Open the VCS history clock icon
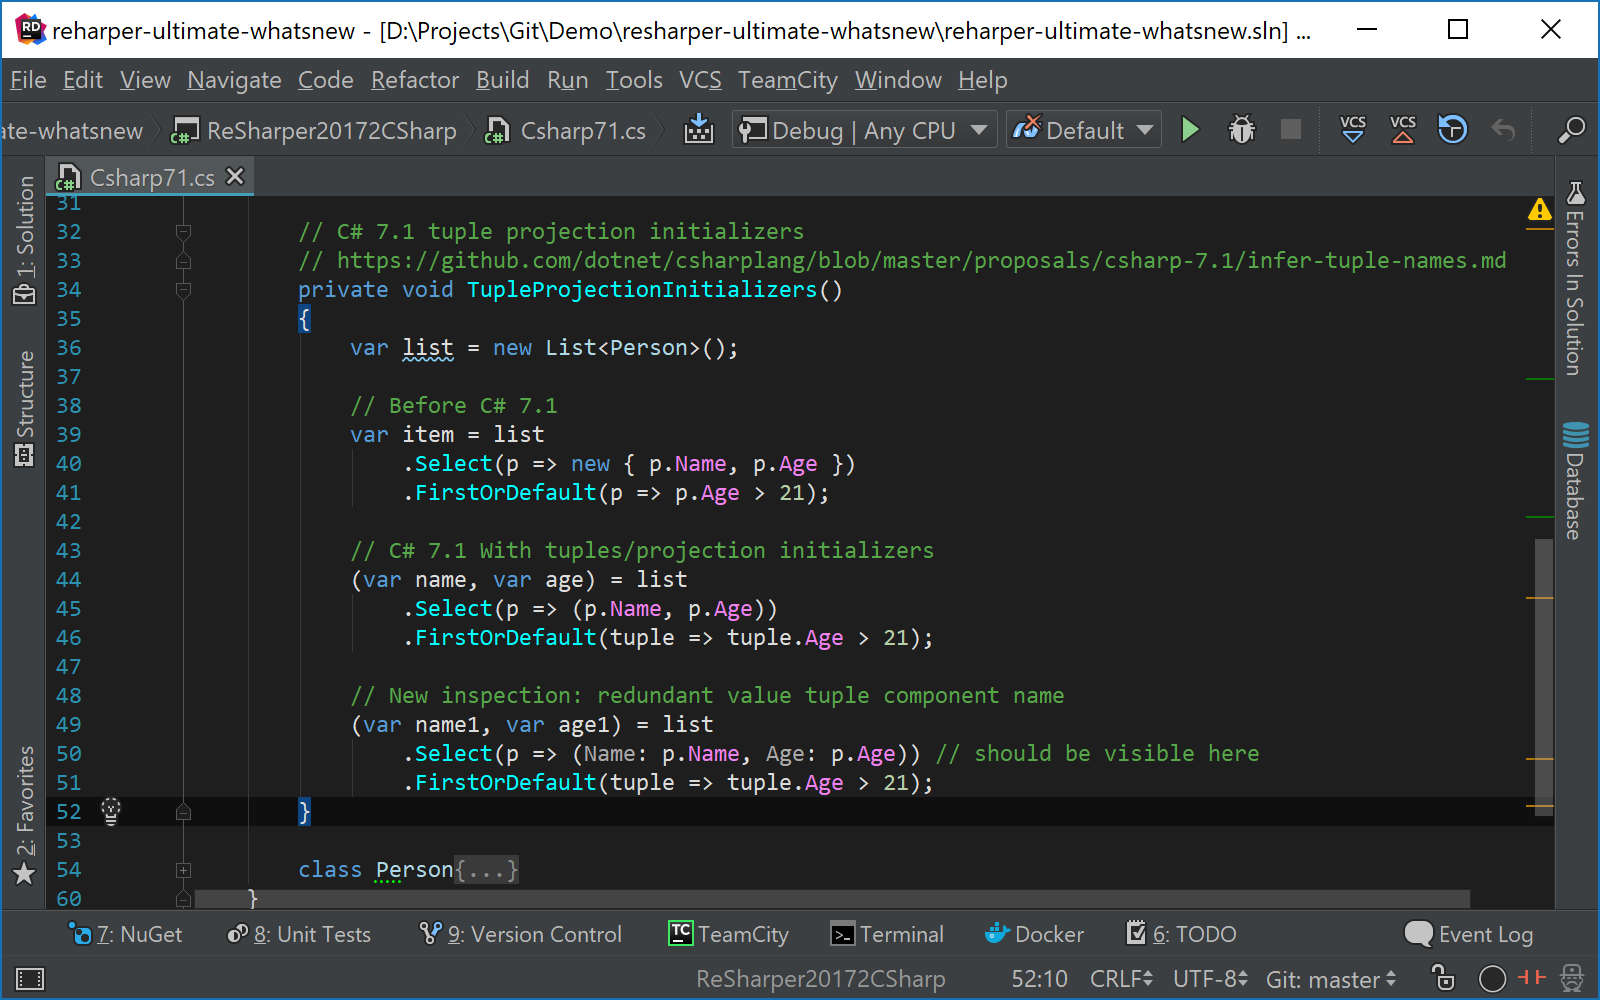The height and width of the screenshot is (1000, 1600). [x=1452, y=129]
